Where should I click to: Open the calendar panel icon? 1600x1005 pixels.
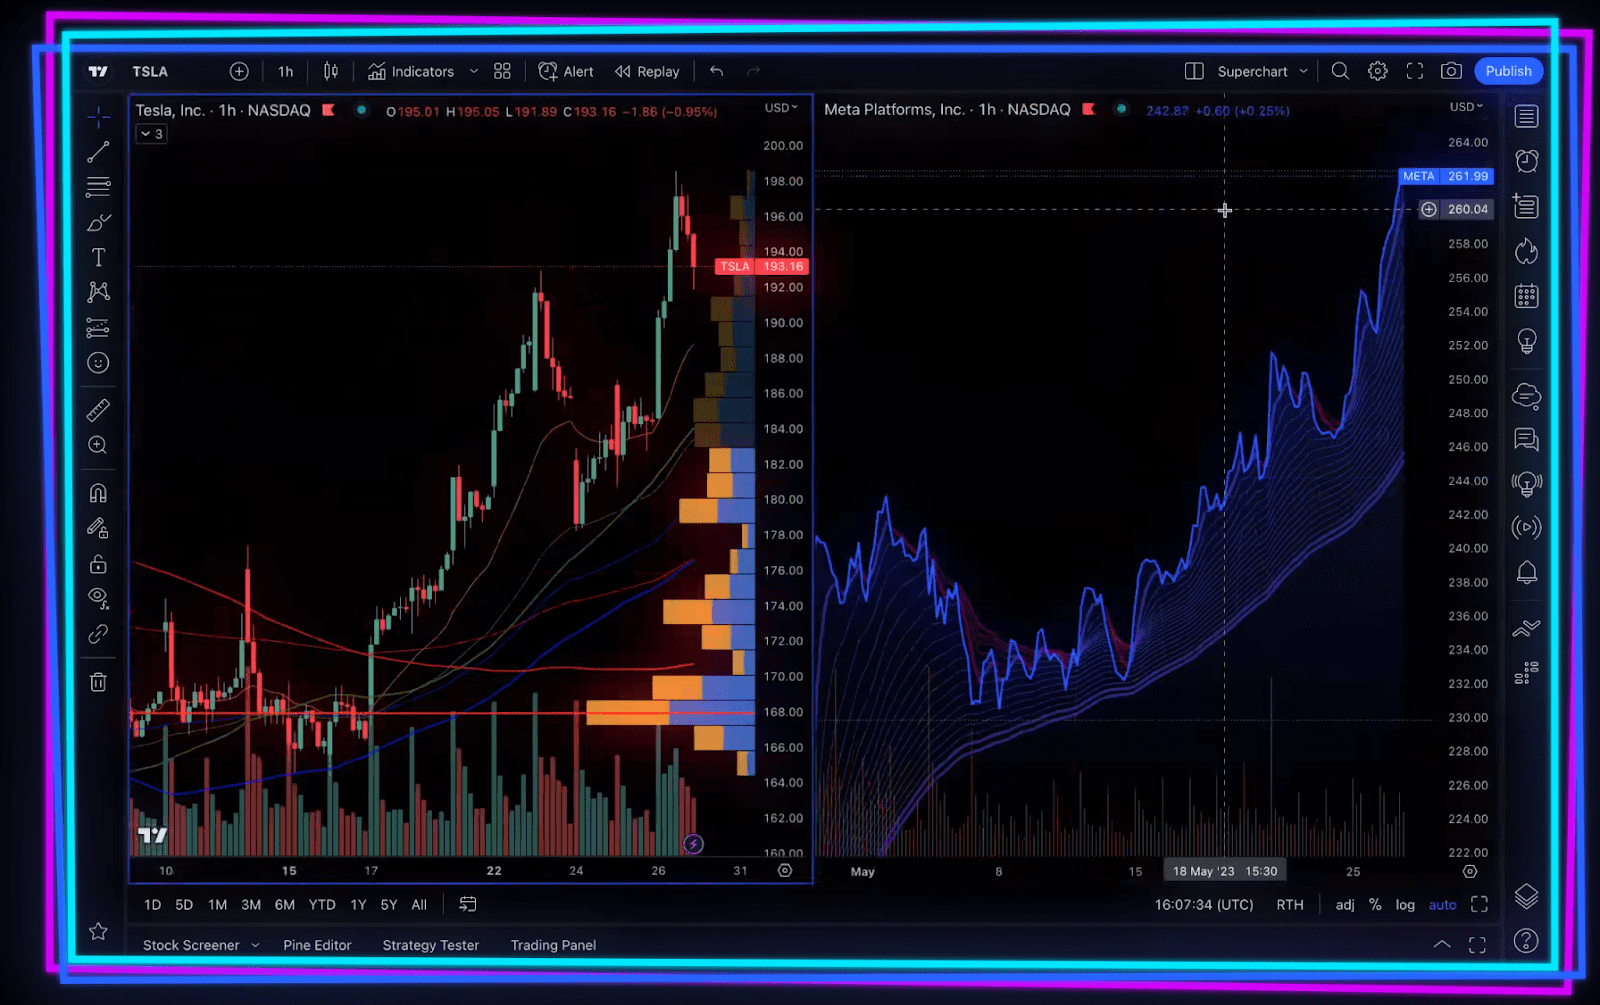tap(1526, 296)
